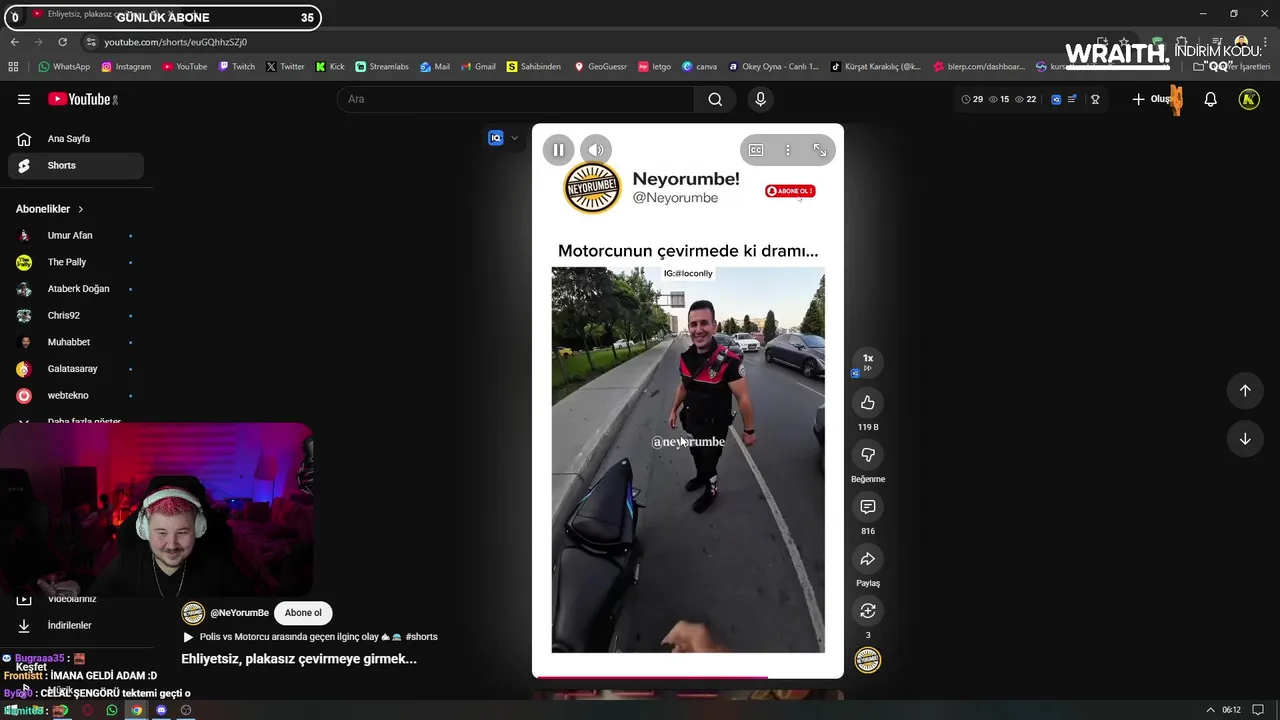Open the linked video Polis vs Motorcu
The height and width of the screenshot is (720, 1280).
pos(310,637)
